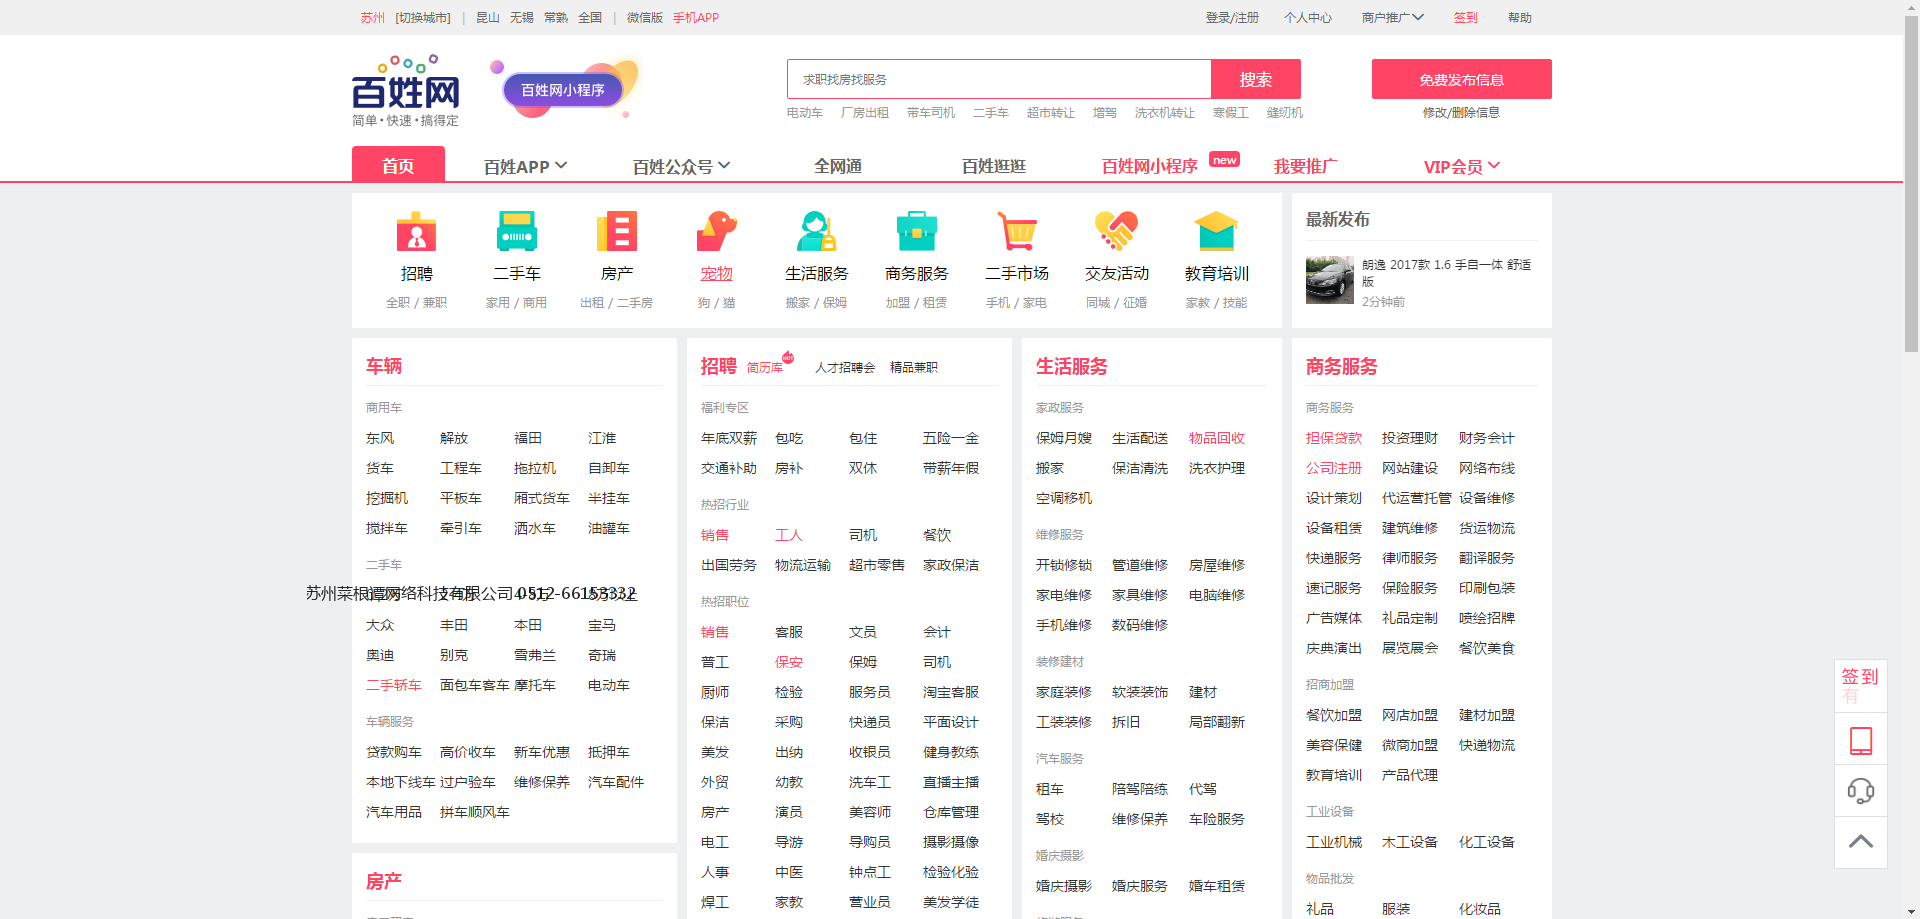
Task: Switch to the 昆山 city link
Action: (488, 18)
